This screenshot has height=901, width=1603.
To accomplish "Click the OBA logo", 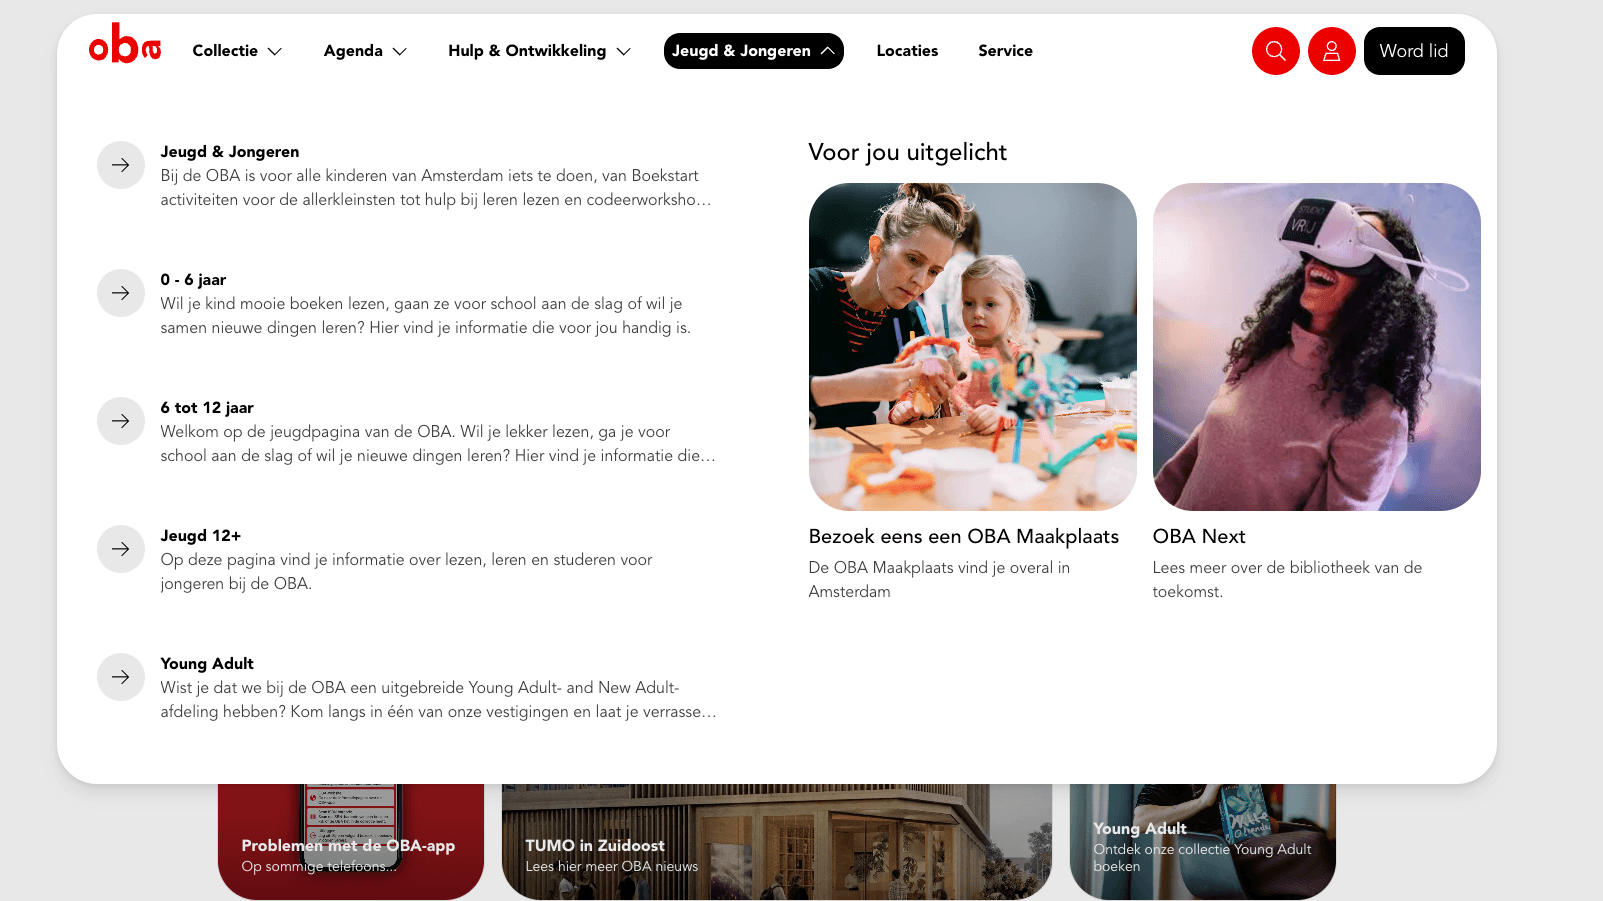I will tap(125, 44).
